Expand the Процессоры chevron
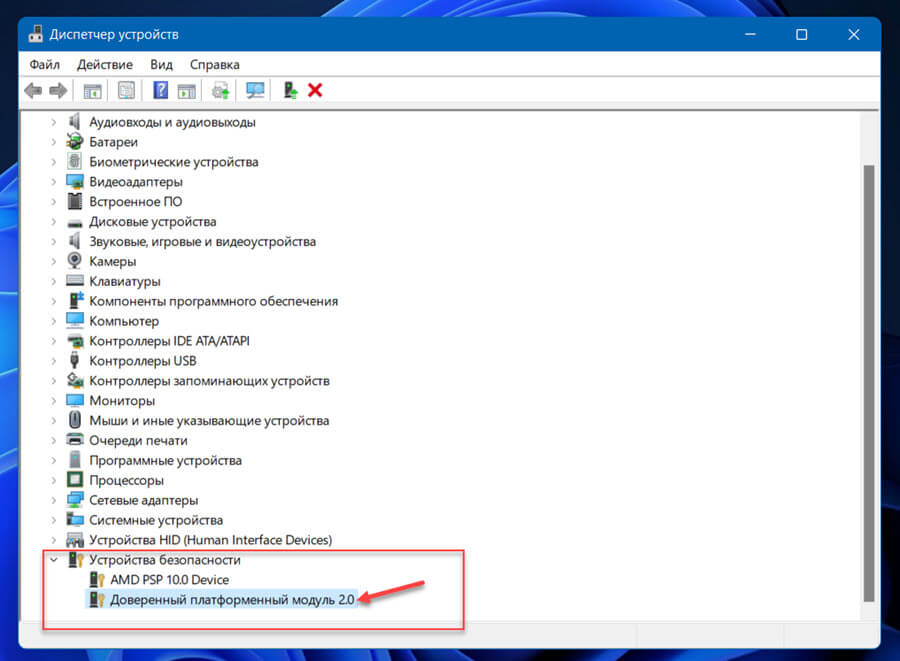This screenshot has width=900, height=661. pyautogui.click(x=53, y=480)
